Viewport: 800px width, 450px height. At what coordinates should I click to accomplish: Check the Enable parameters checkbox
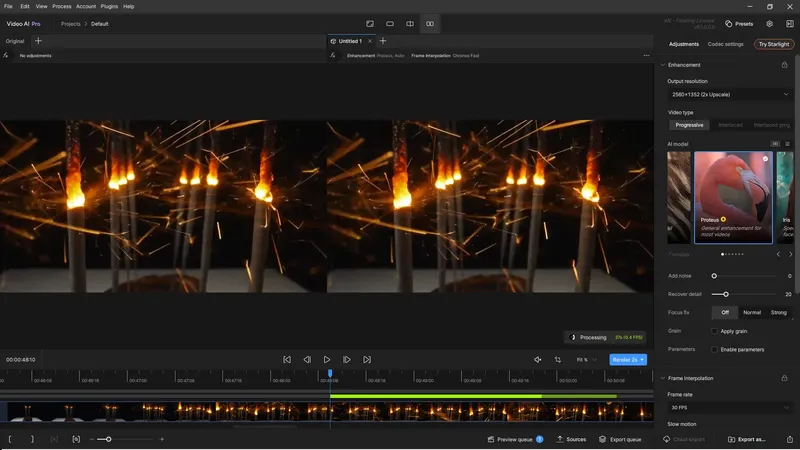[x=714, y=349]
